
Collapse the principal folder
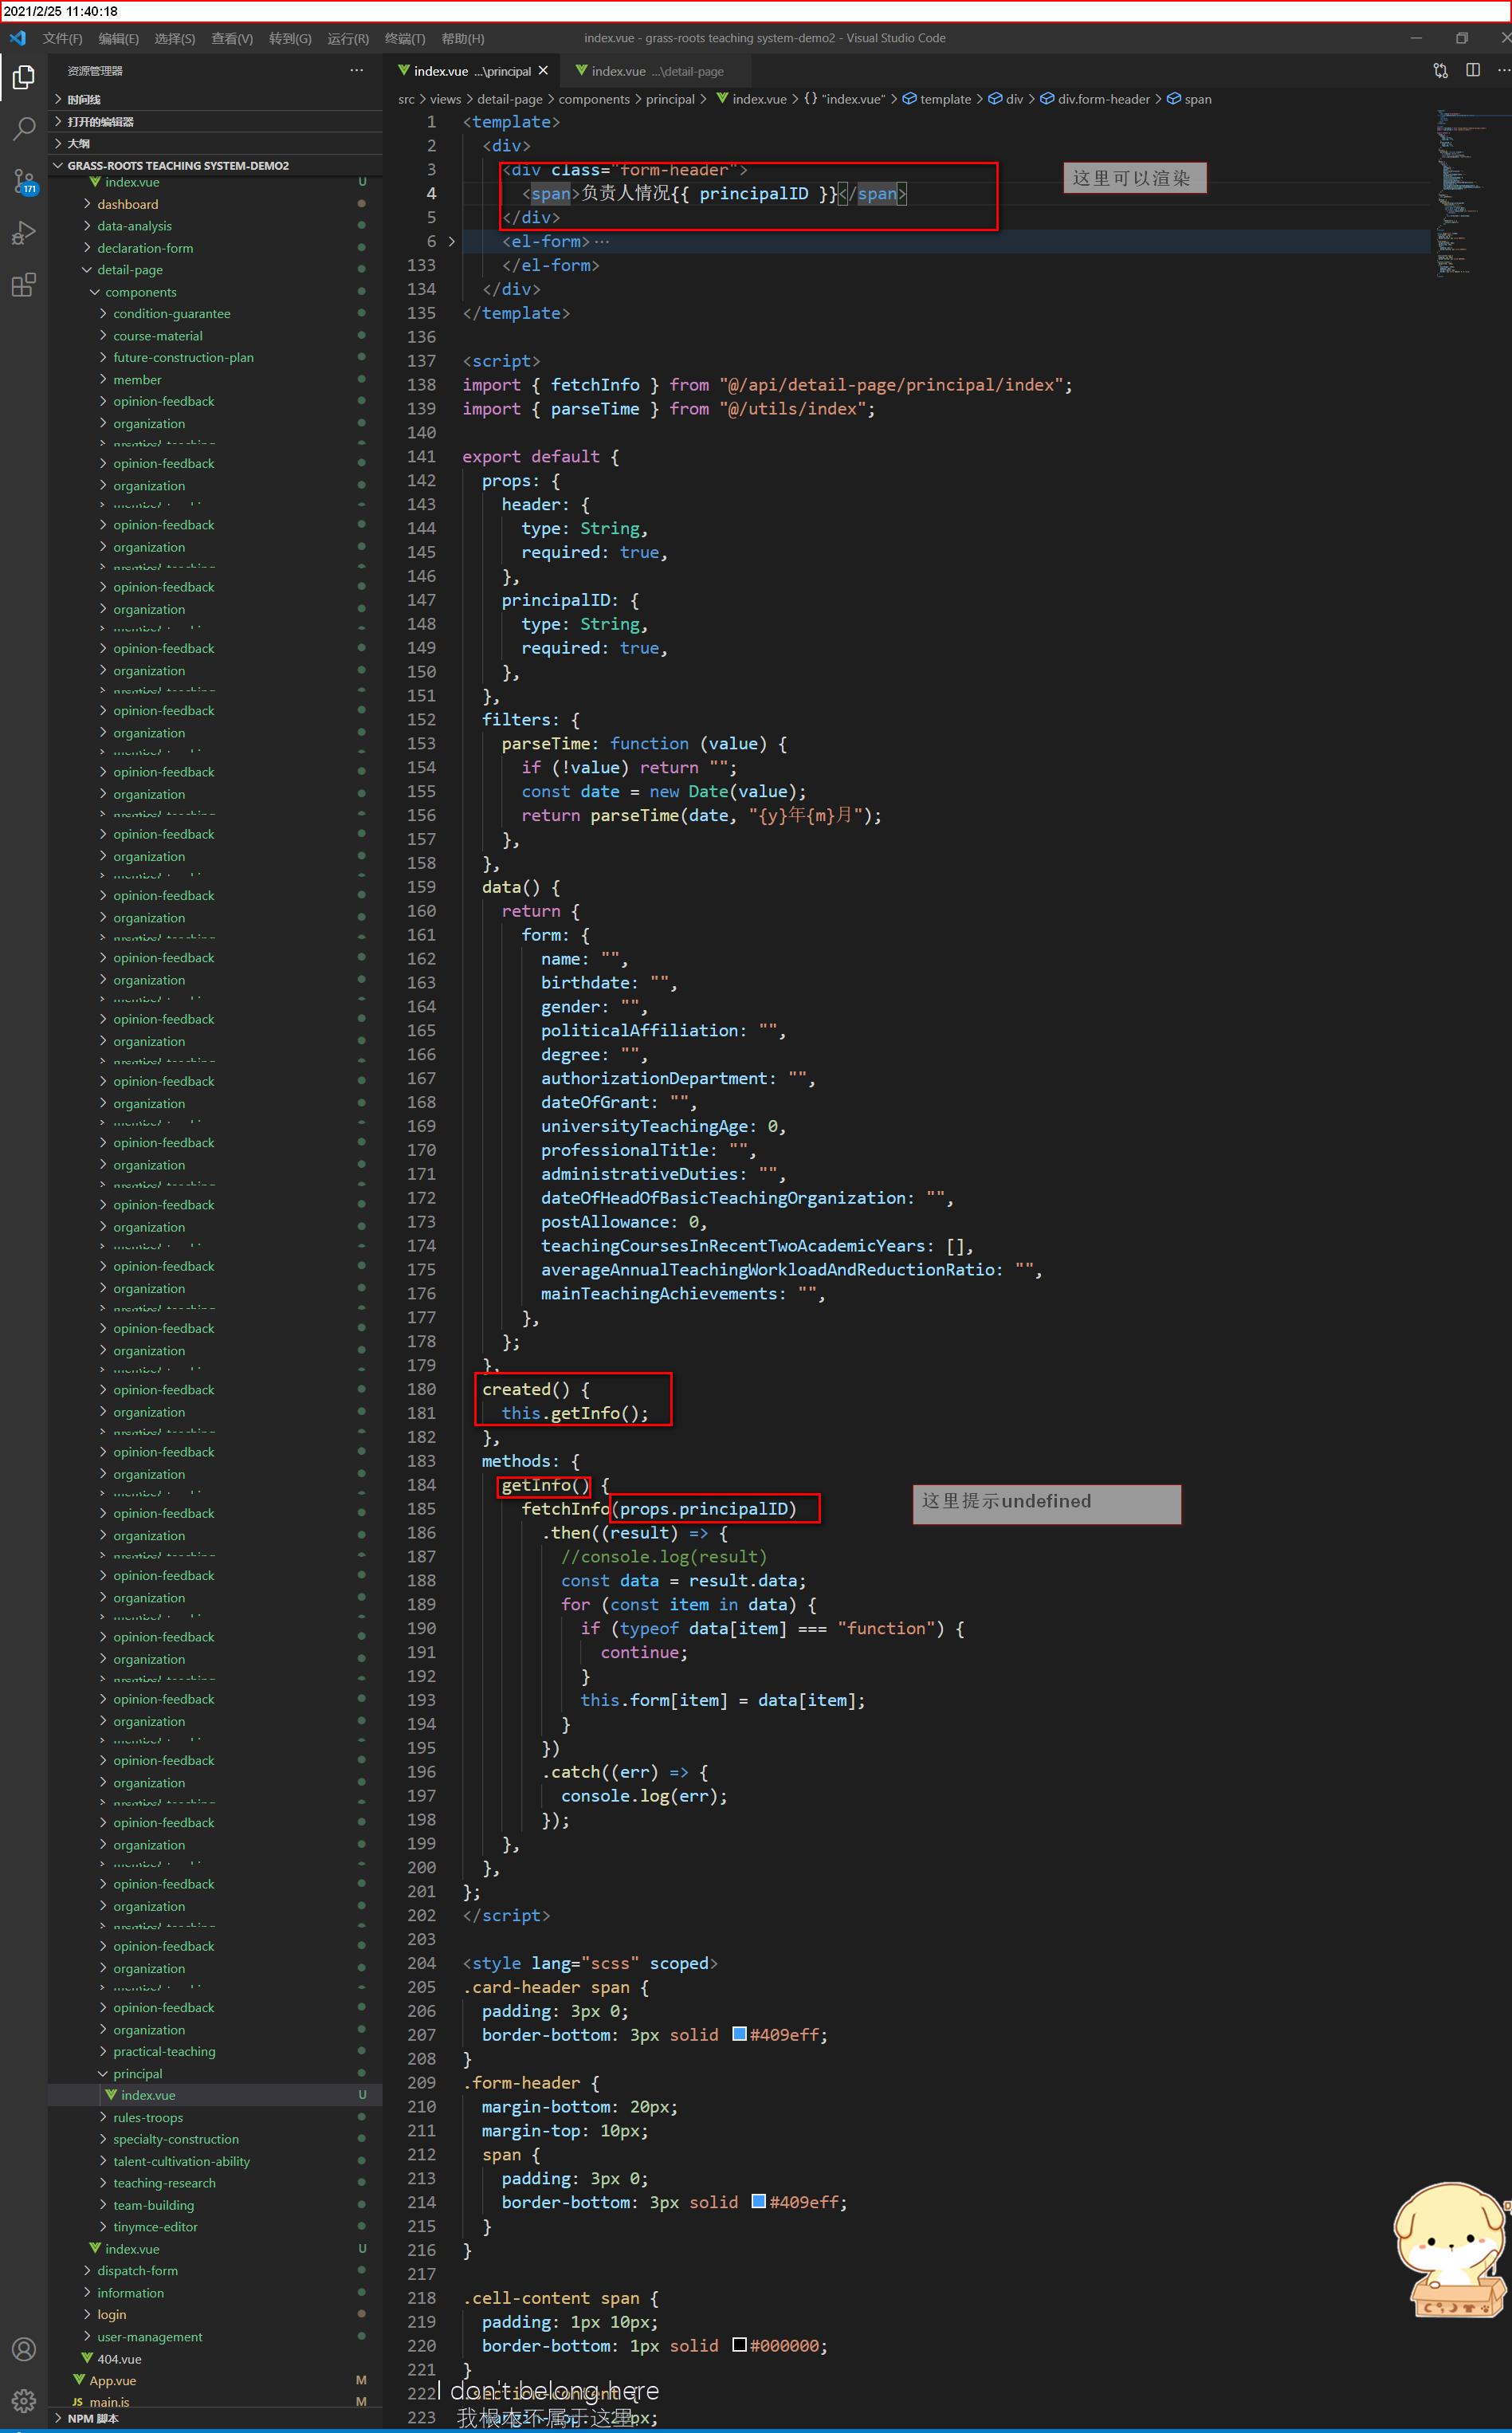pos(215,2074)
